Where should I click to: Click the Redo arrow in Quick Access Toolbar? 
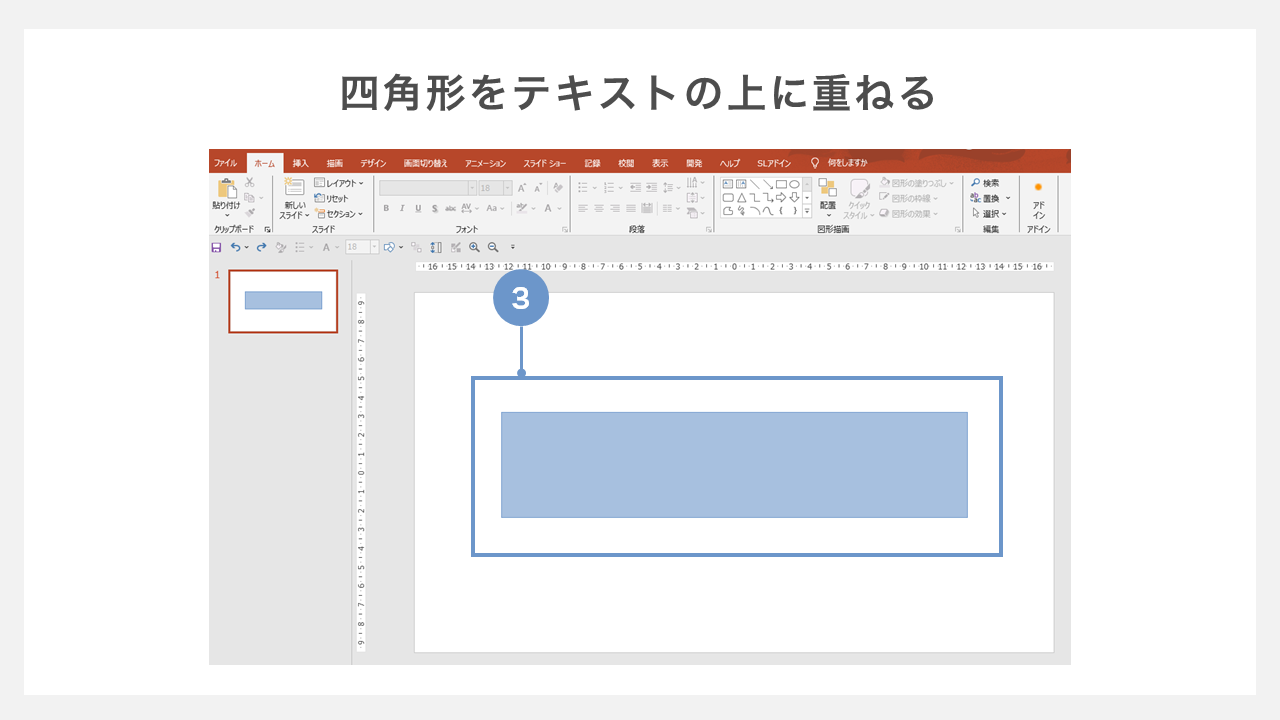point(261,247)
